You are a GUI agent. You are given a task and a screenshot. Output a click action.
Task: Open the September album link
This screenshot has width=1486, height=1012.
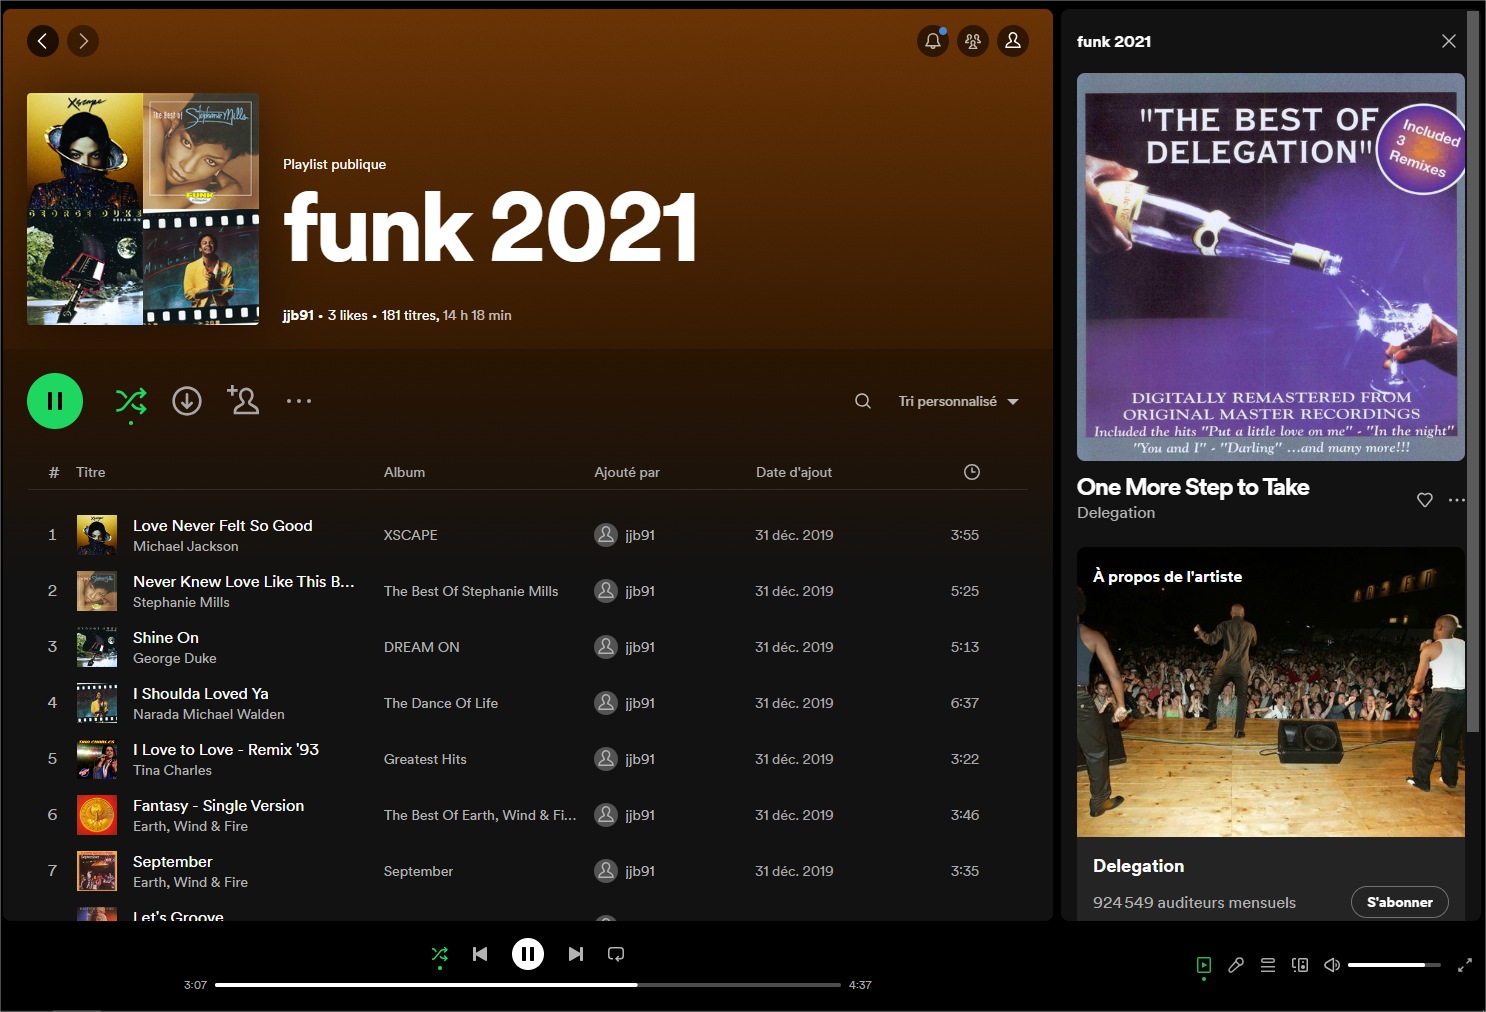418,871
